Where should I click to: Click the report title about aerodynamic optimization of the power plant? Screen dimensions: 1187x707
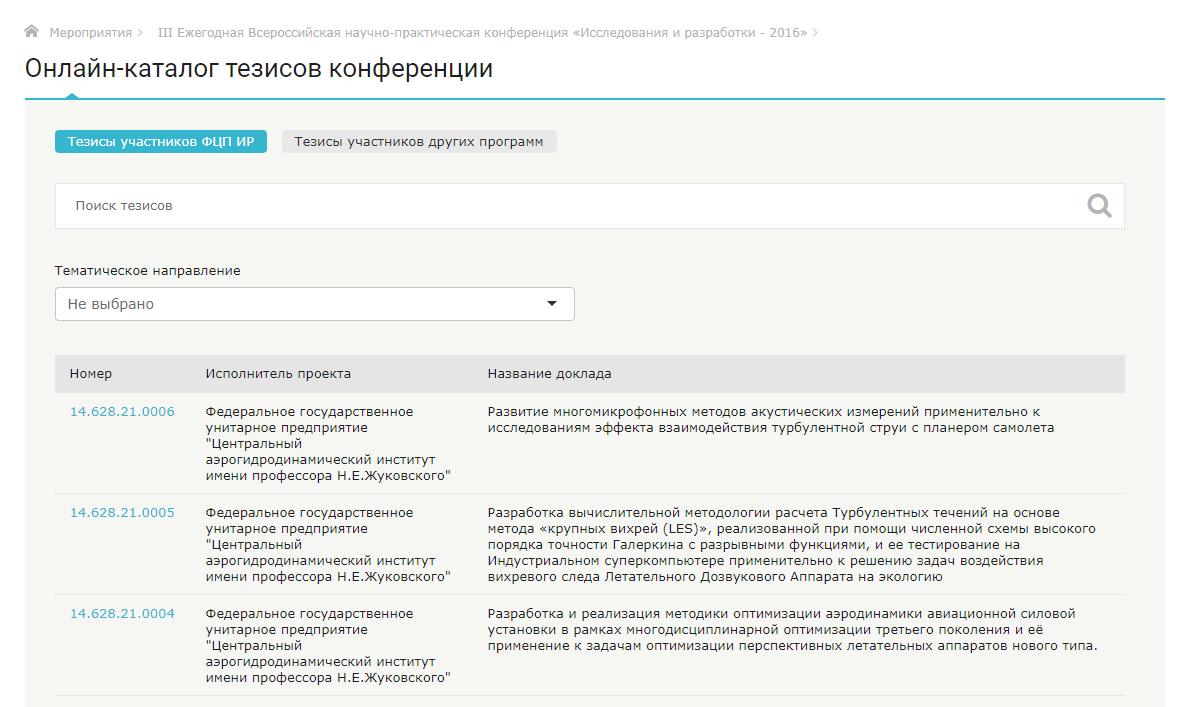[790, 630]
